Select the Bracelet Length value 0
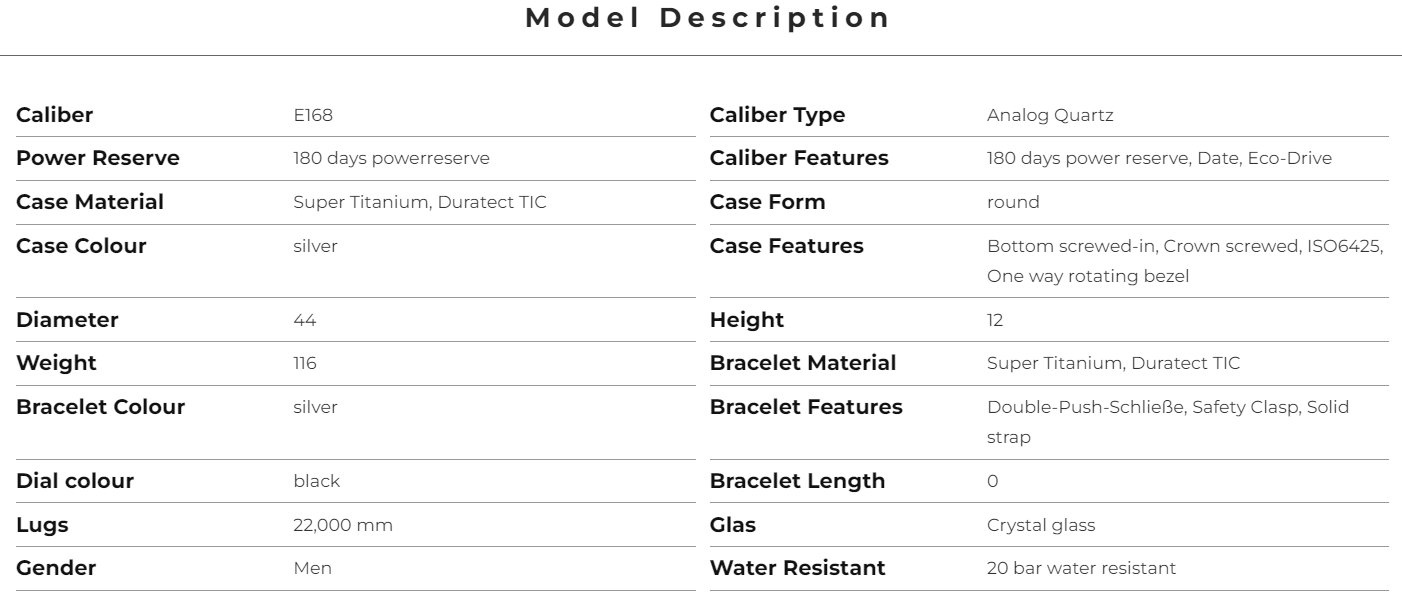 click(992, 481)
